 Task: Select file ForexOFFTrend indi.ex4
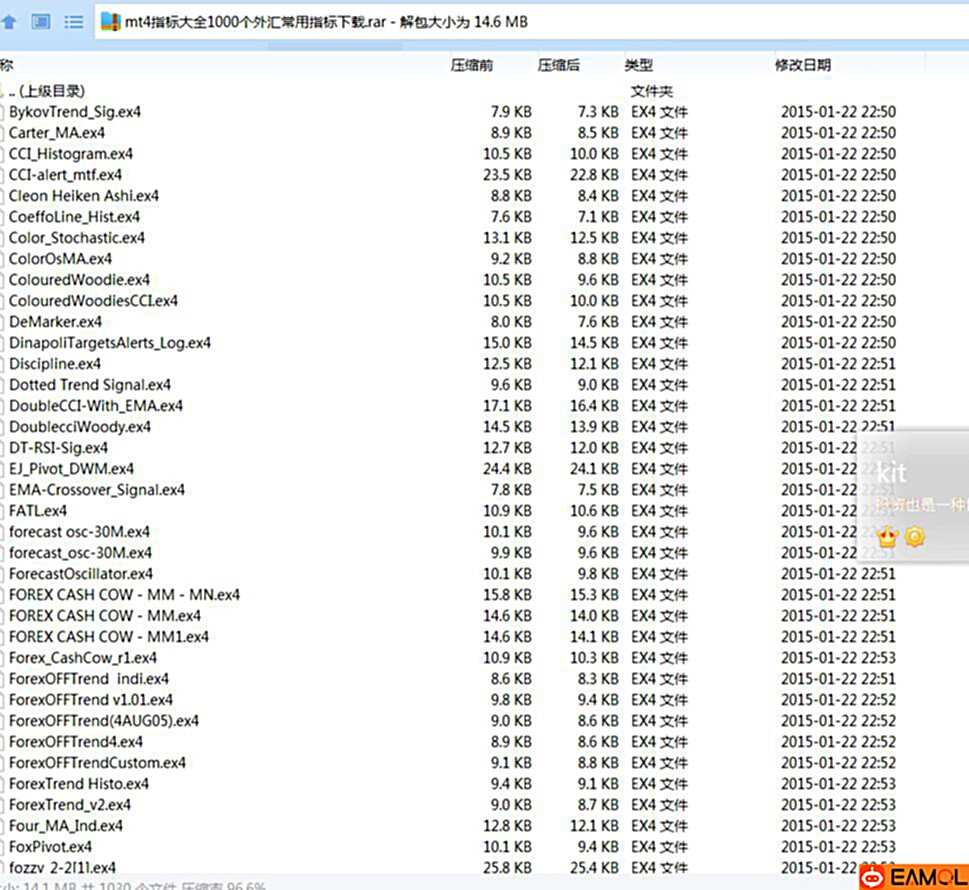(x=88, y=679)
